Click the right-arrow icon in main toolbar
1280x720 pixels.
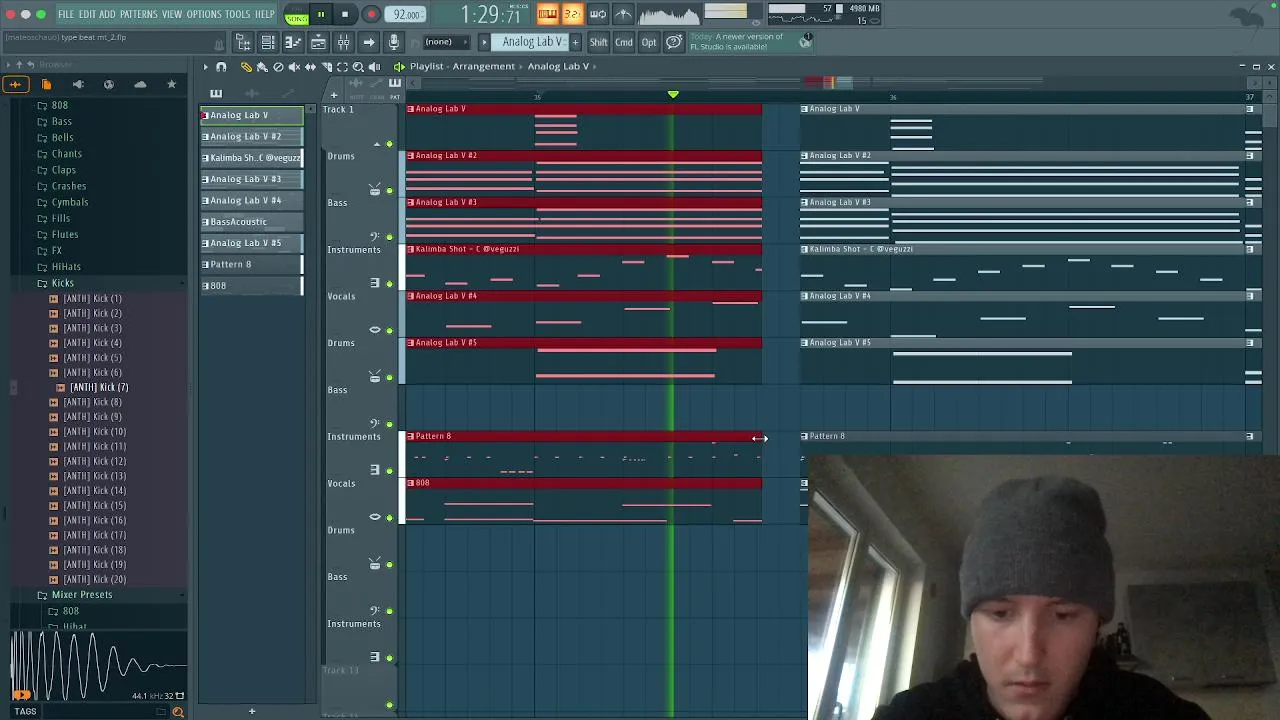tap(369, 42)
